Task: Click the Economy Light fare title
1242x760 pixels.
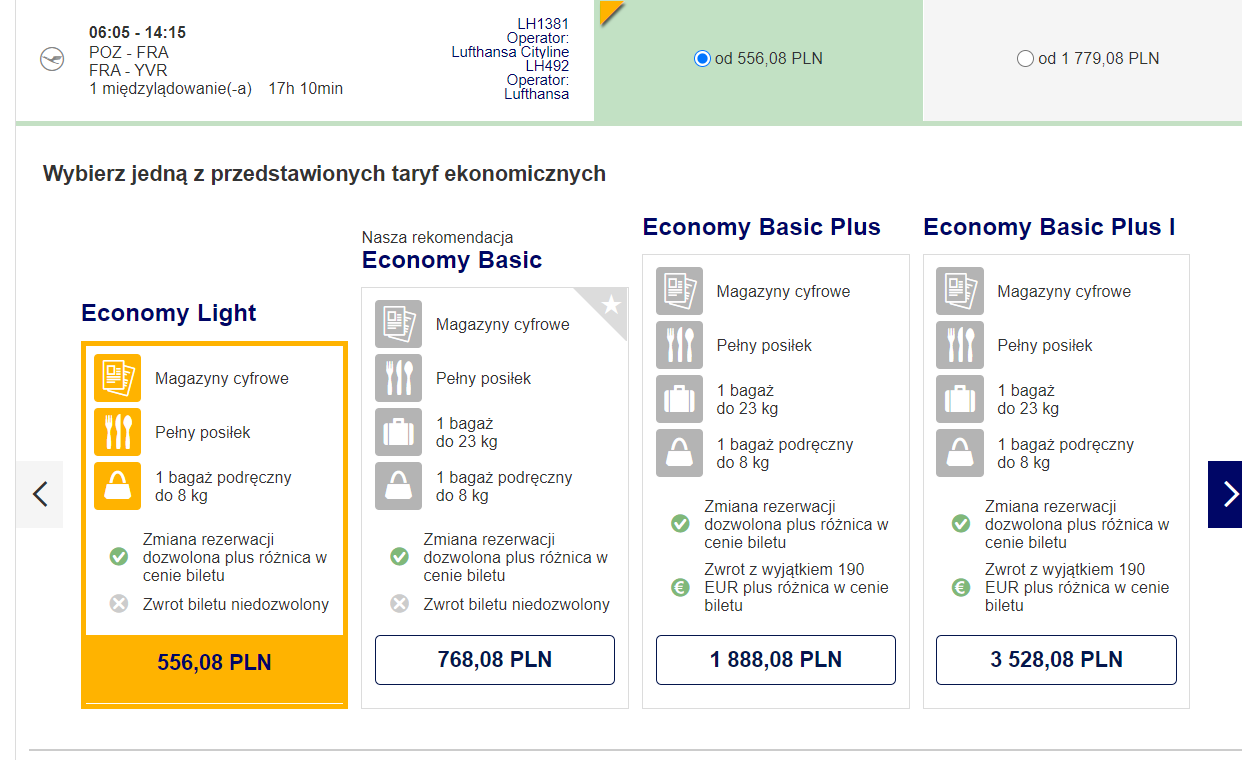Action: (x=169, y=313)
